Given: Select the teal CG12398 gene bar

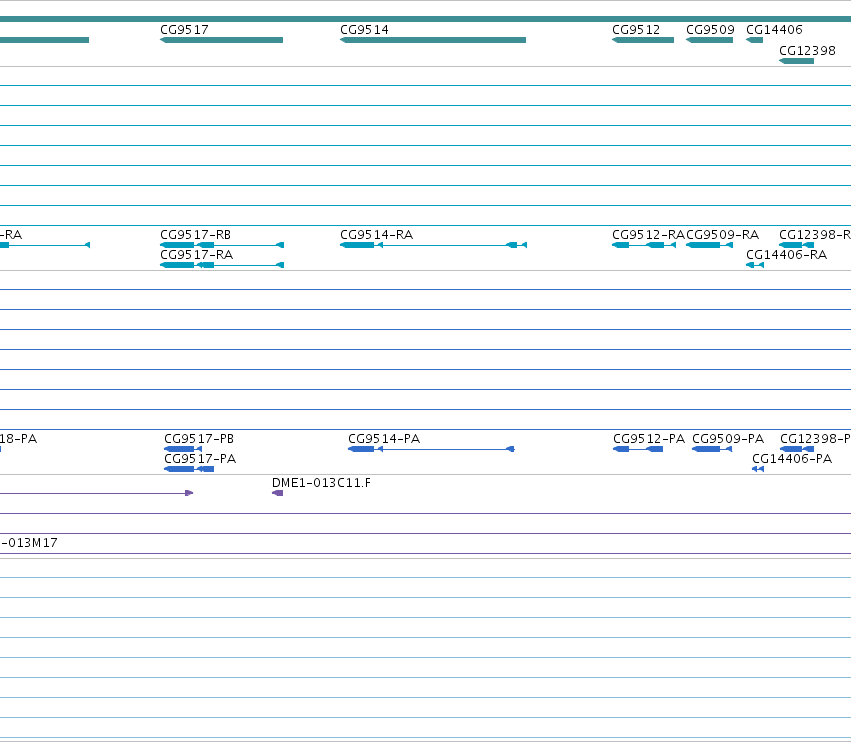Looking at the screenshot, I should click(x=797, y=61).
